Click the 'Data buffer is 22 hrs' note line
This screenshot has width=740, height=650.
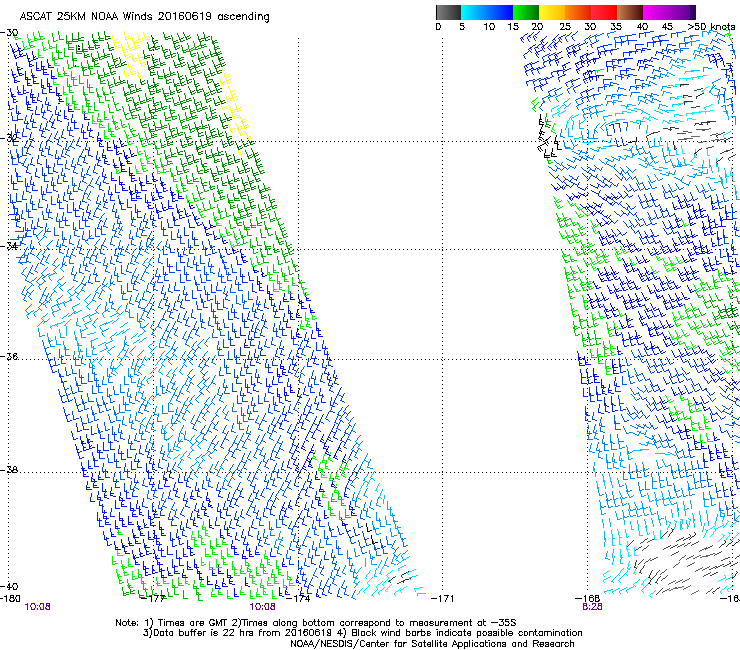[x=362, y=633]
